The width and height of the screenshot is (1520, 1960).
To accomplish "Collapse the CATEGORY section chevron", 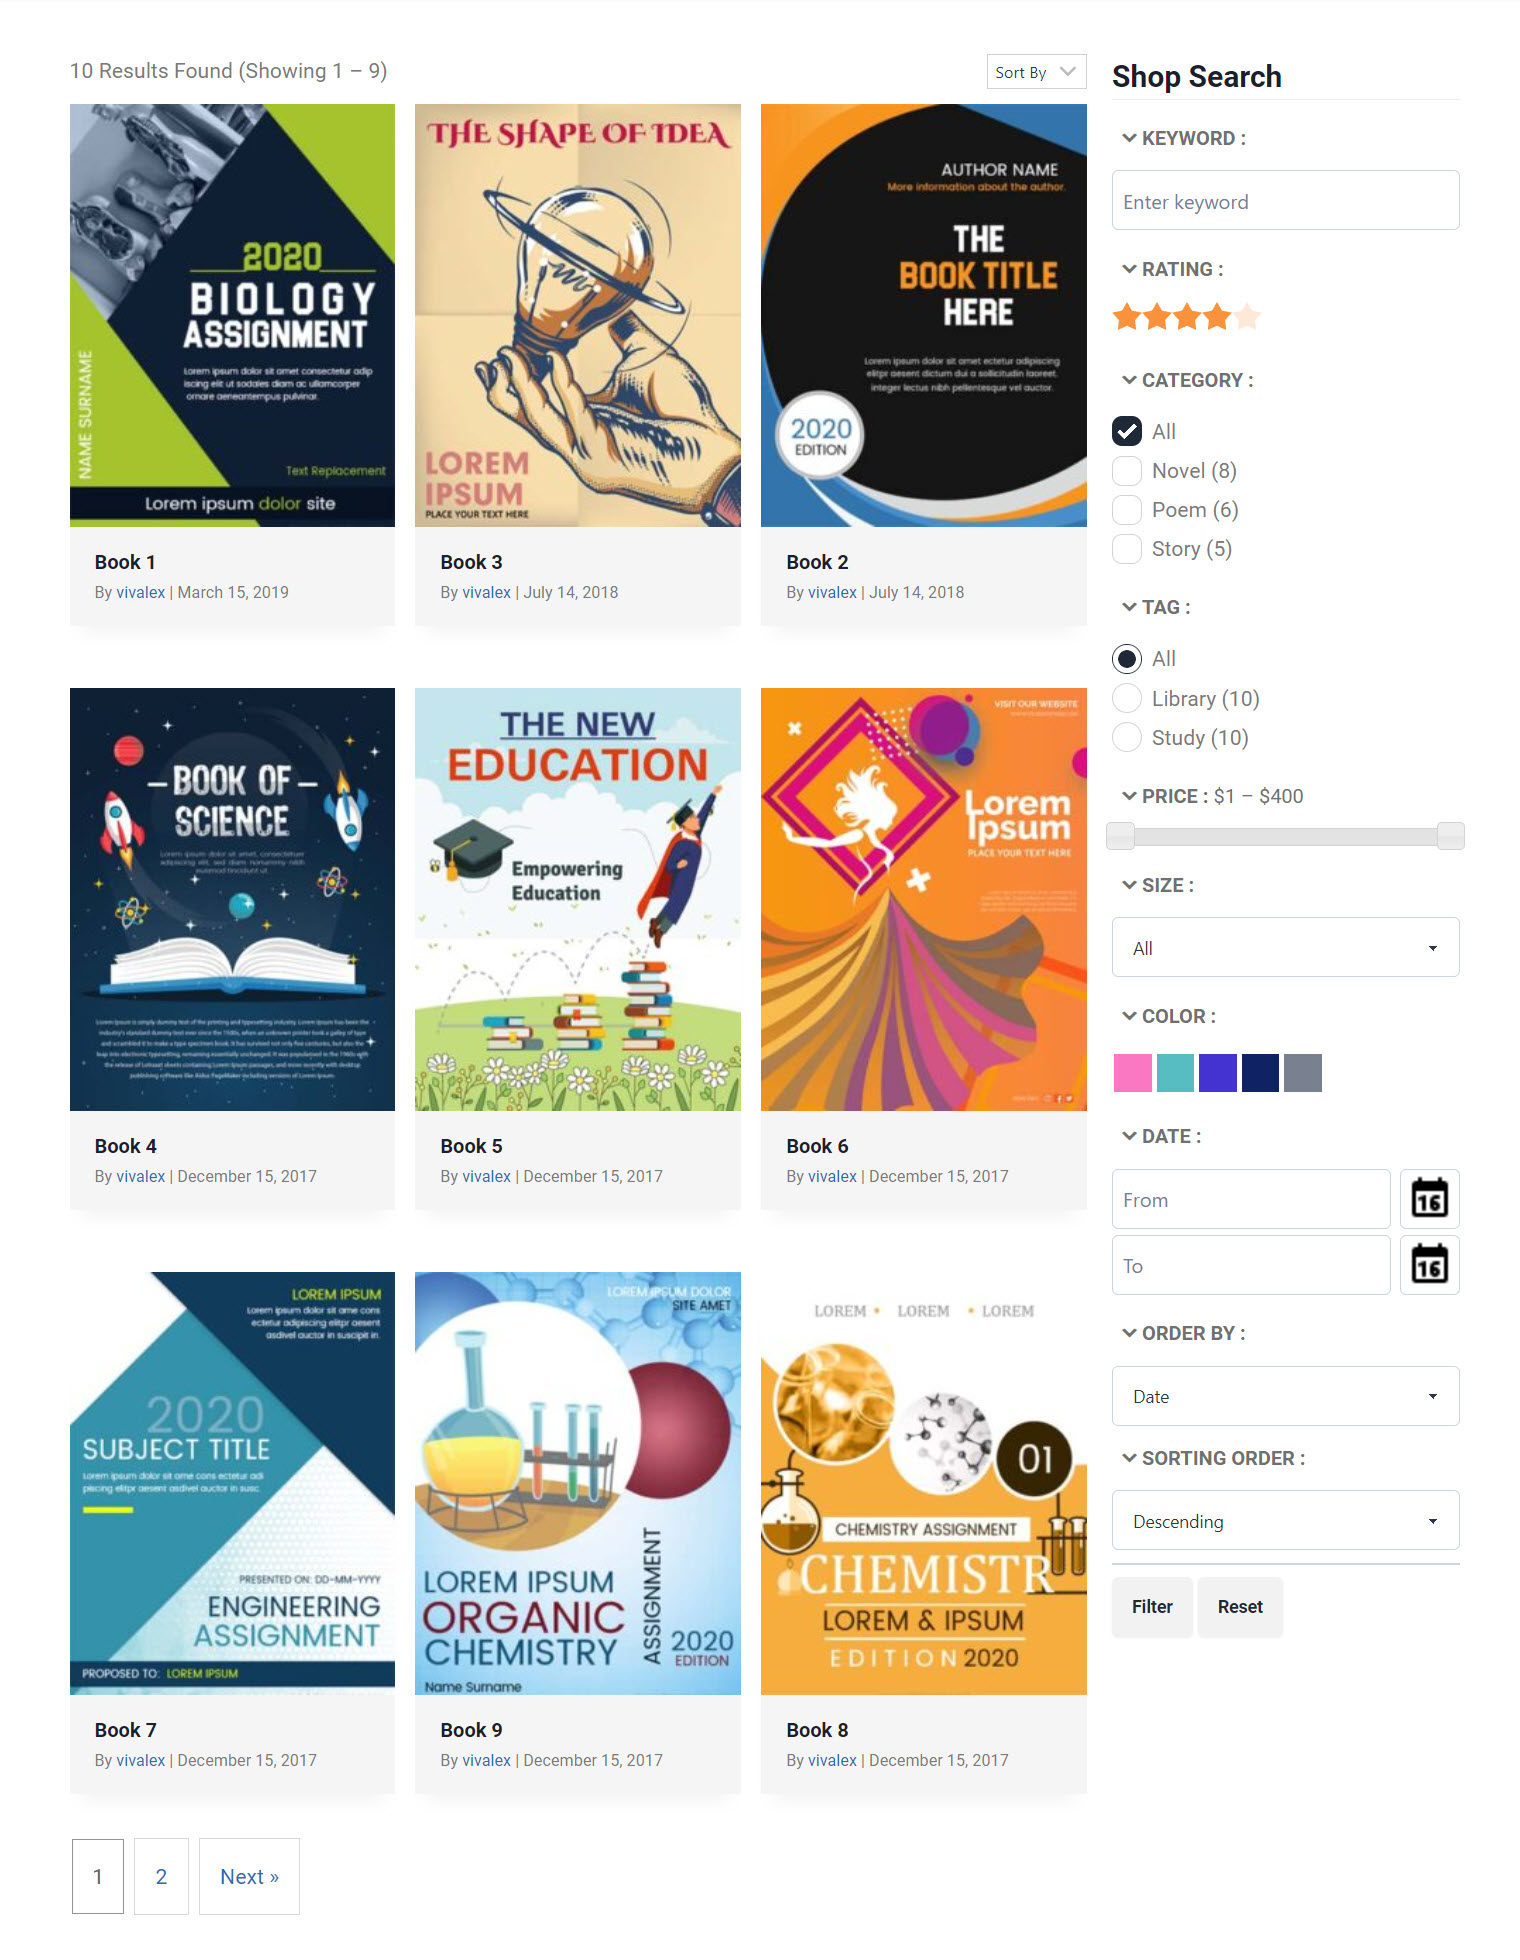I will (x=1129, y=380).
